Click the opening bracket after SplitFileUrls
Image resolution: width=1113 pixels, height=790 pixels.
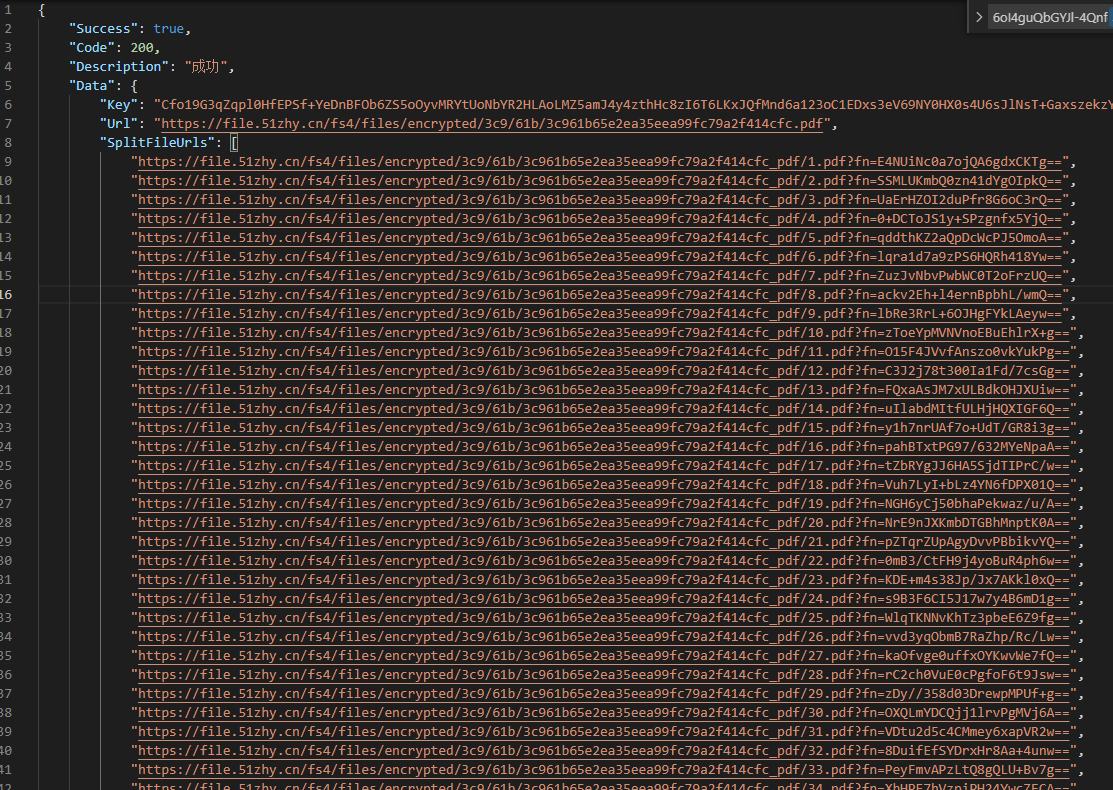click(x=234, y=143)
